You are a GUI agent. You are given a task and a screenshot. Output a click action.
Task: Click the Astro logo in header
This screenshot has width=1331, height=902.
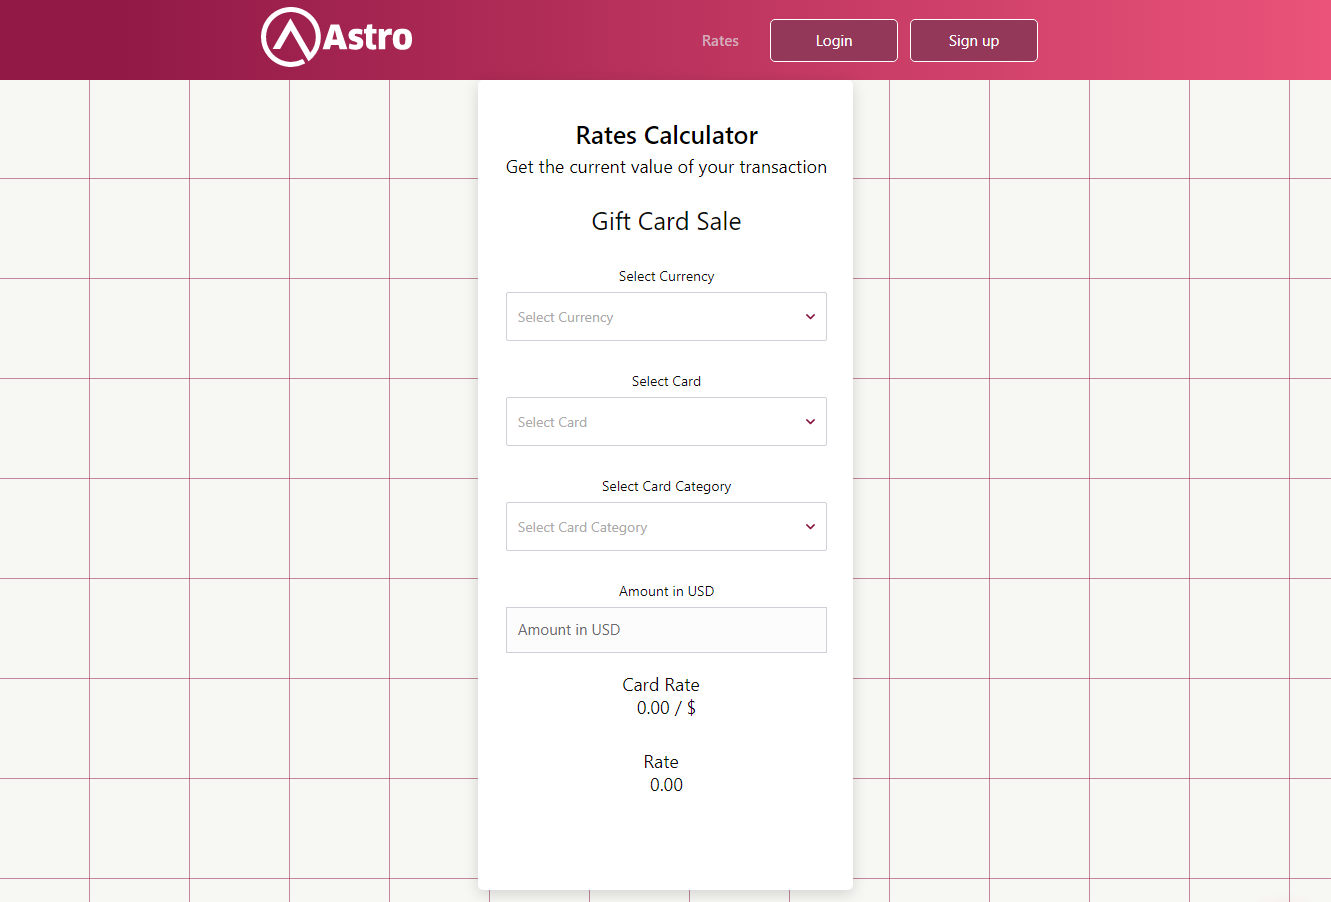pos(337,38)
